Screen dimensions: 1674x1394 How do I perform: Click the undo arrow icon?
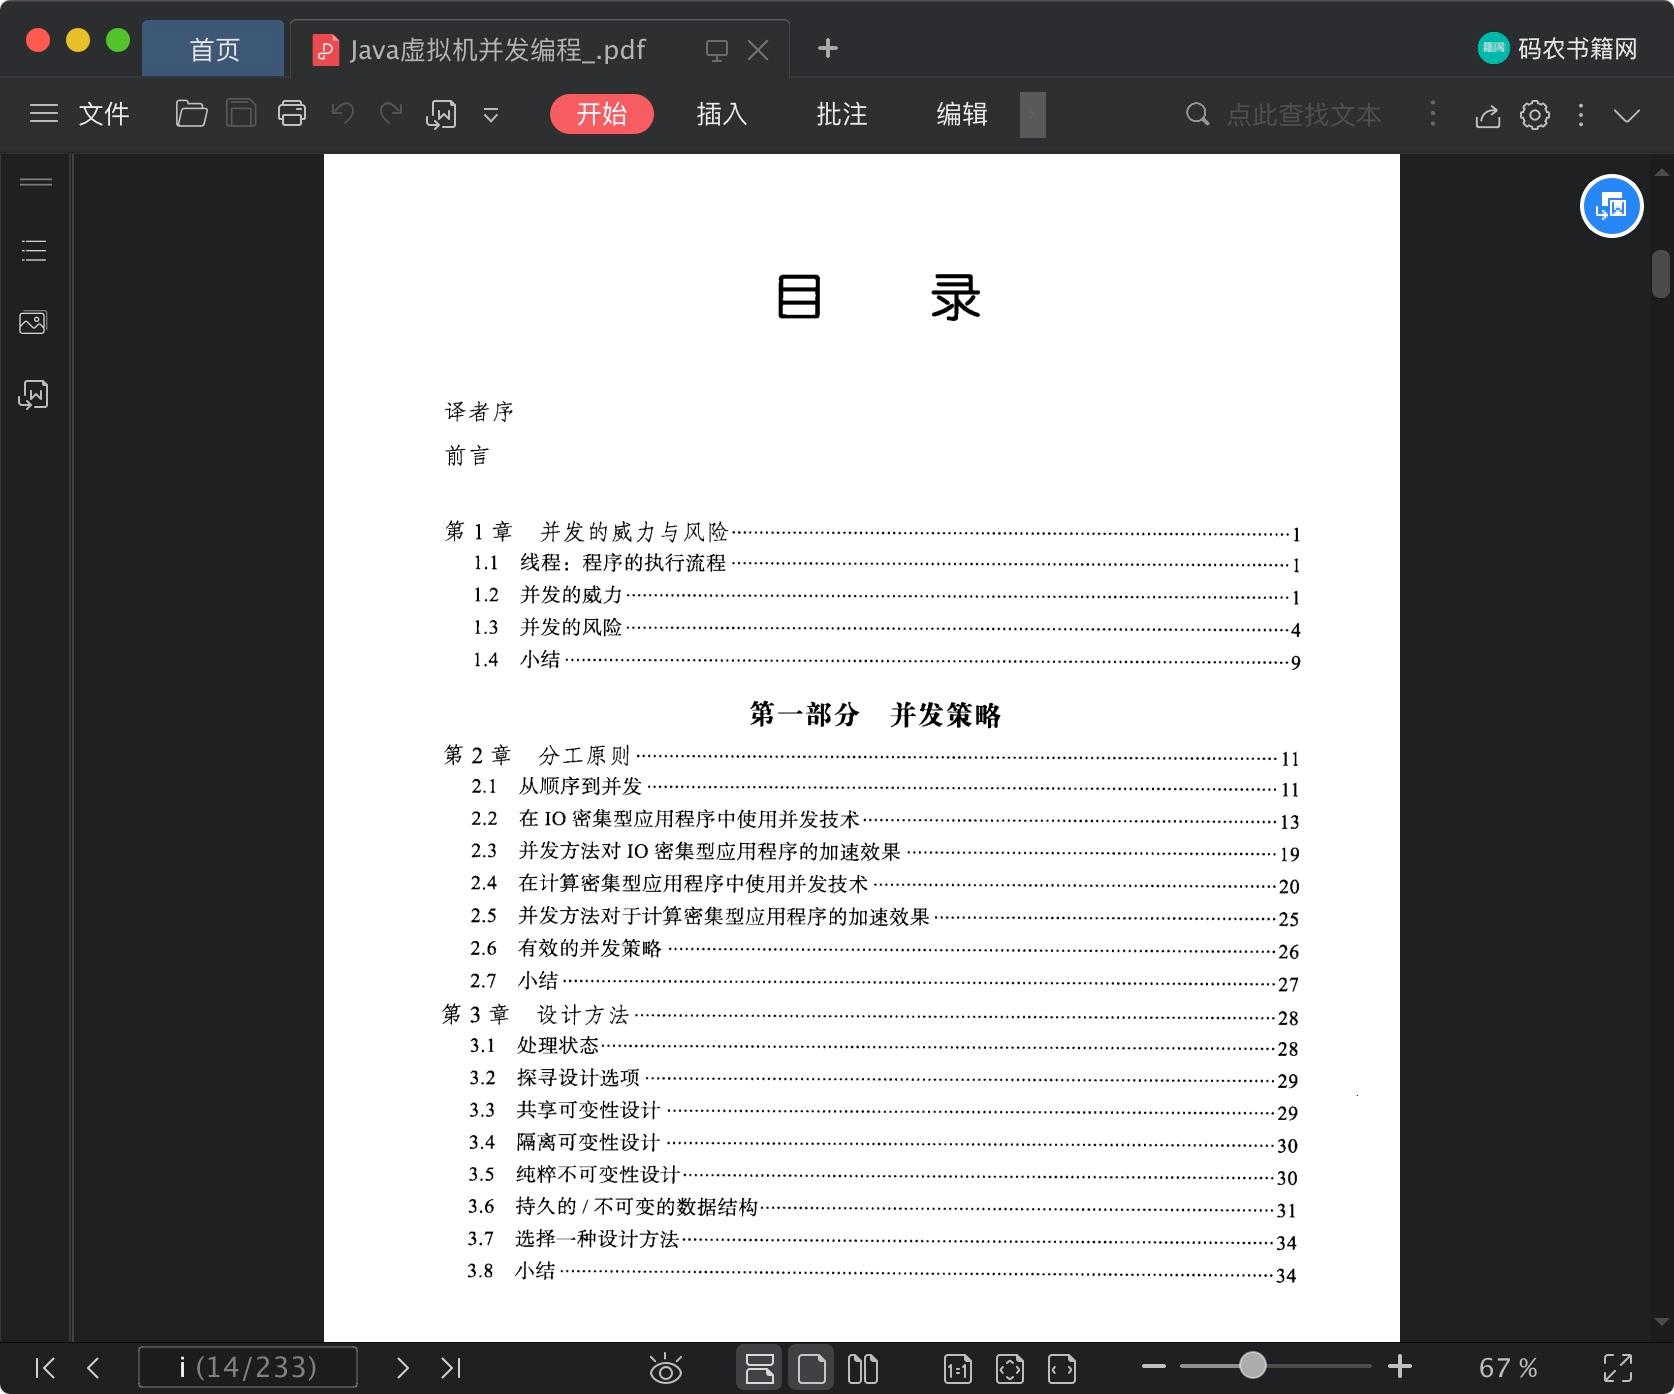tap(342, 114)
